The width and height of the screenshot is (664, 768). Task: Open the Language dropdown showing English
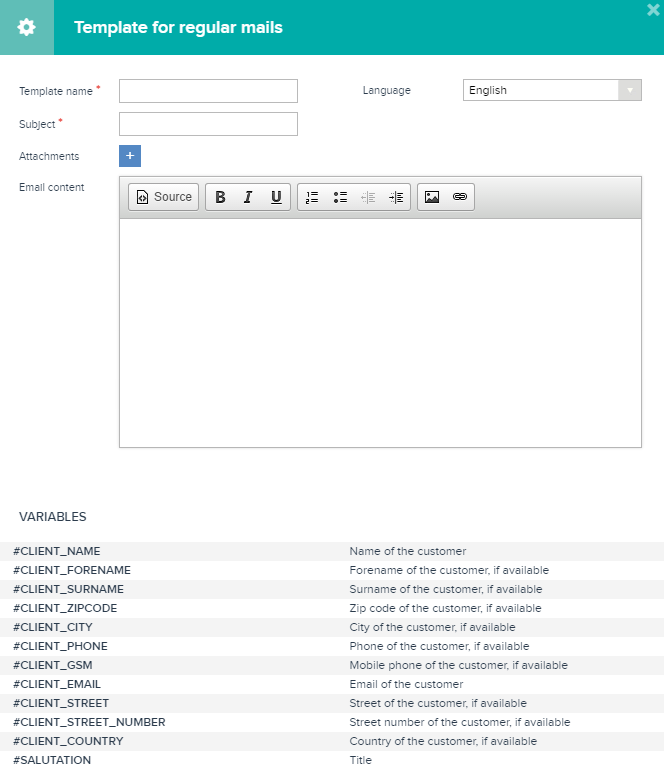[552, 90]
